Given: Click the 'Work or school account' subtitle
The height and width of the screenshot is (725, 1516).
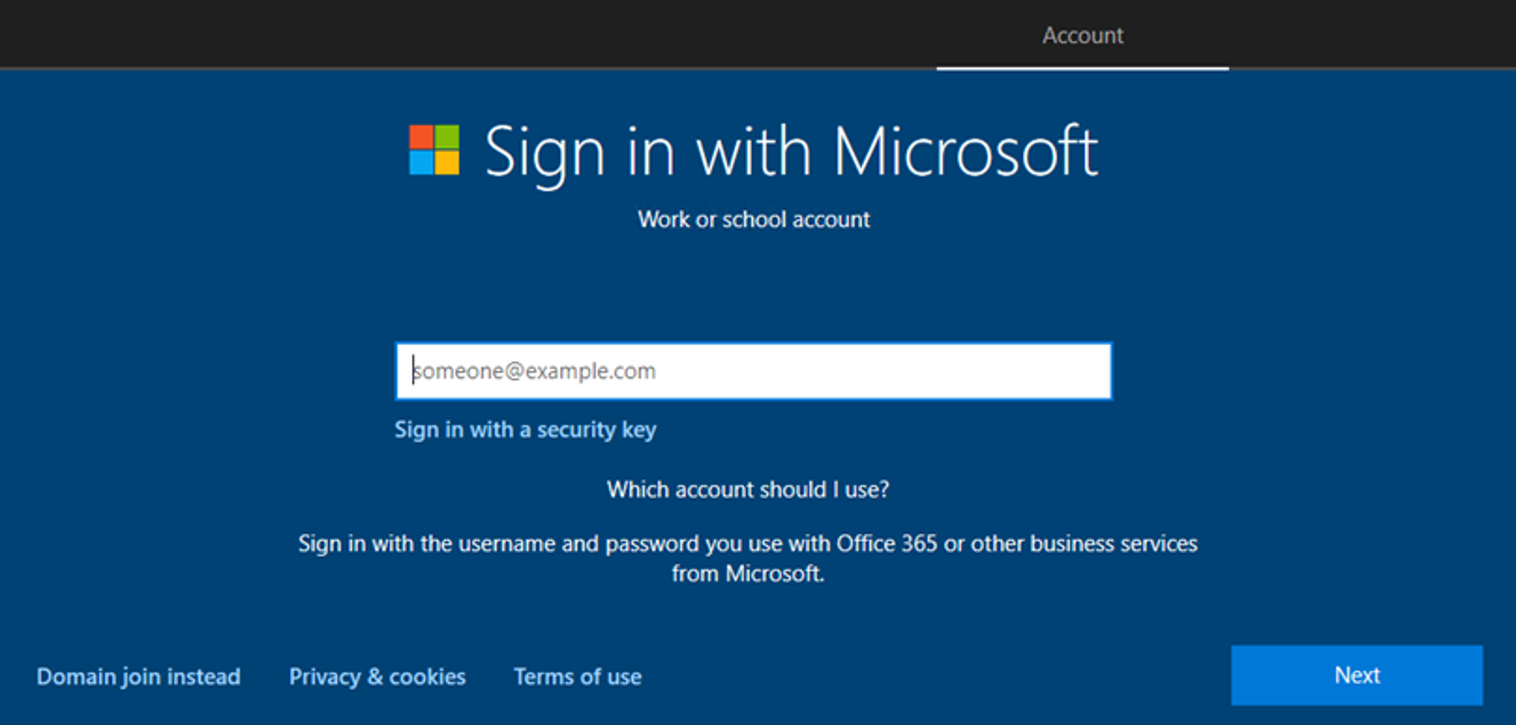Looking at the screenshot, I should pyautogui.click(x=754, y=219).
